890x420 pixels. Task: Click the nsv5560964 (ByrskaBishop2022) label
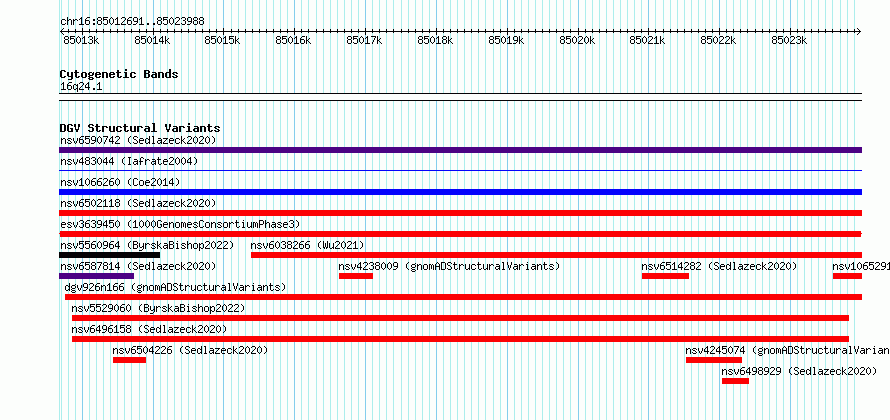pyautogui.click(x=147, y=245)
